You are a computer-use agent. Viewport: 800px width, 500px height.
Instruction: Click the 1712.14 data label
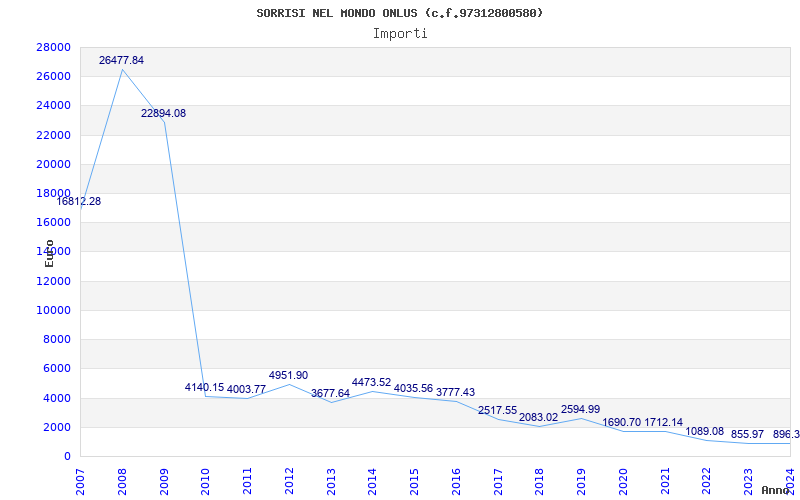663,422
